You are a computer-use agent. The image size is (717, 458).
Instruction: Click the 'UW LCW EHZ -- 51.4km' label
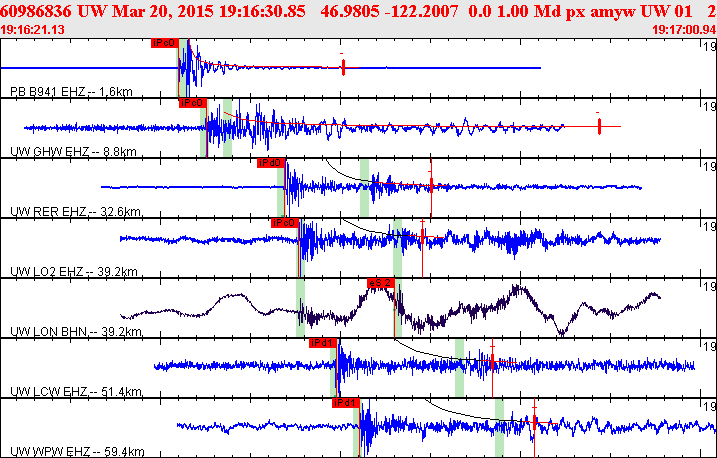76,392
